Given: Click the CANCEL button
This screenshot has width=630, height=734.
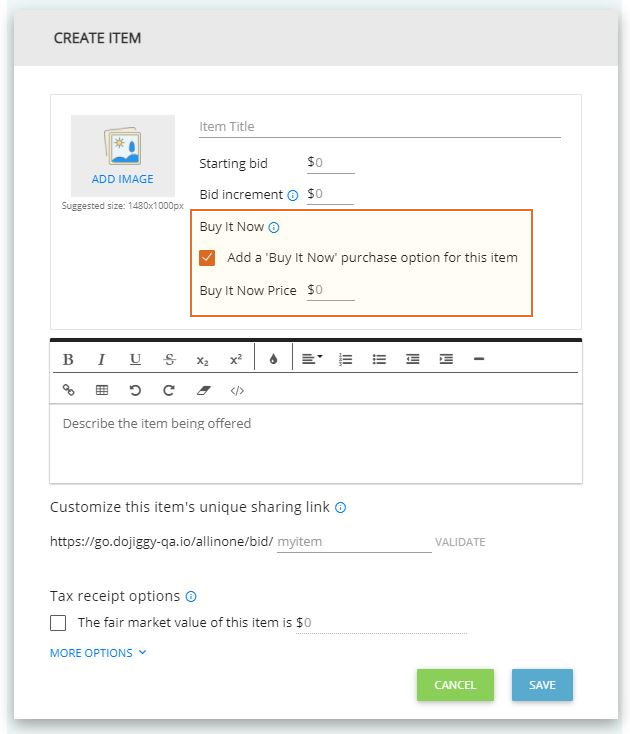Looking at the screenshot, I should click(455, 685).
